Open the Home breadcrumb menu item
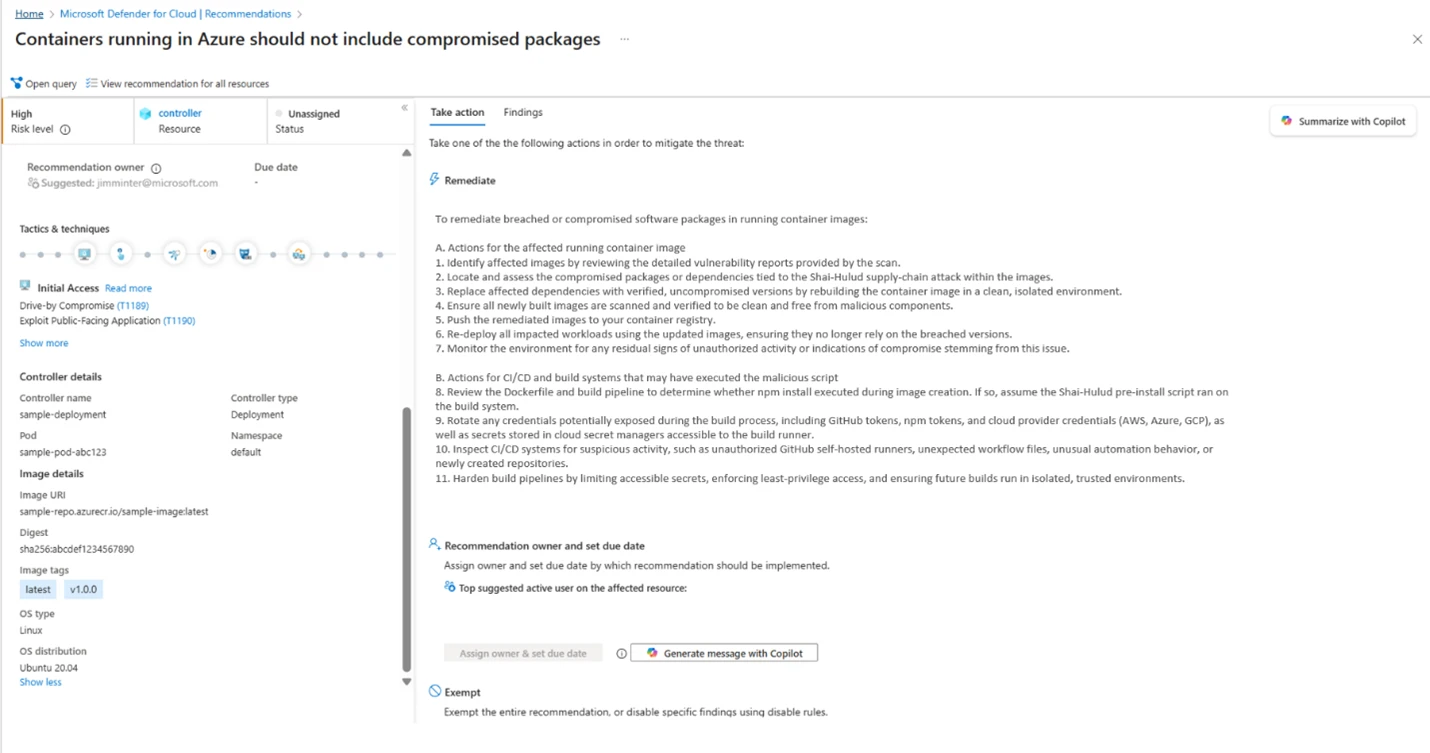 tap(28, 13)
